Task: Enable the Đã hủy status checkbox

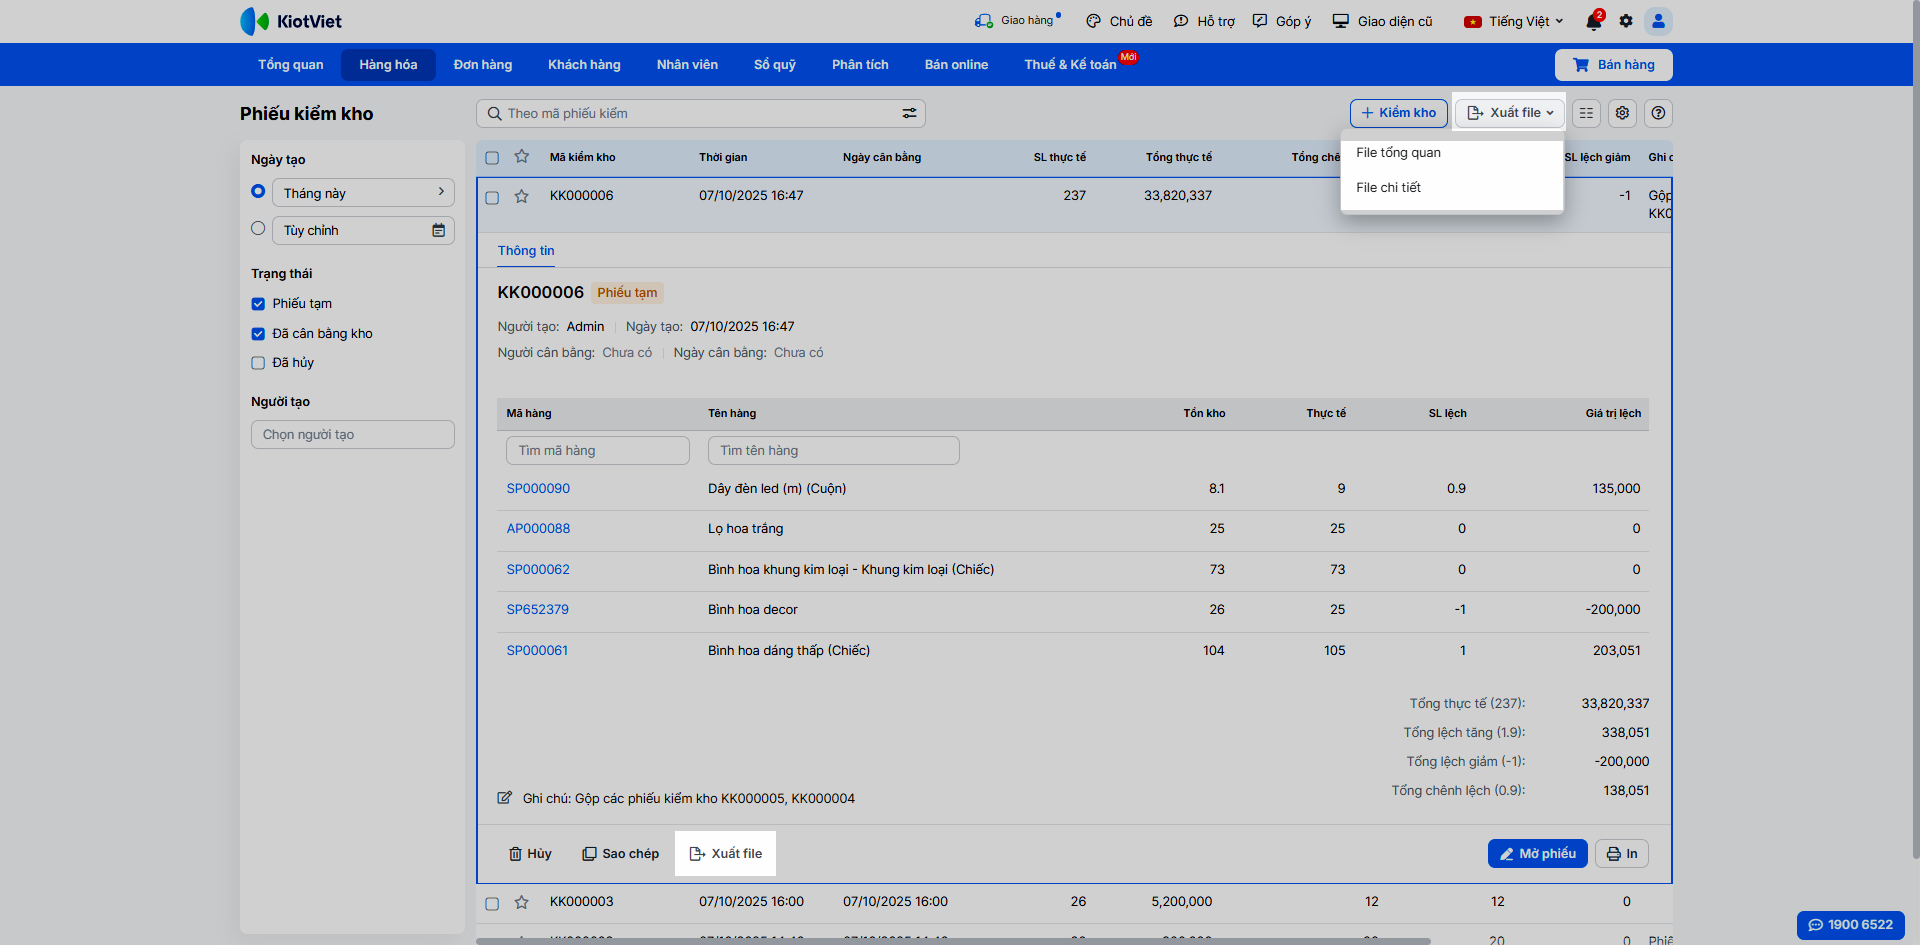Action: [x=258, y=363]
